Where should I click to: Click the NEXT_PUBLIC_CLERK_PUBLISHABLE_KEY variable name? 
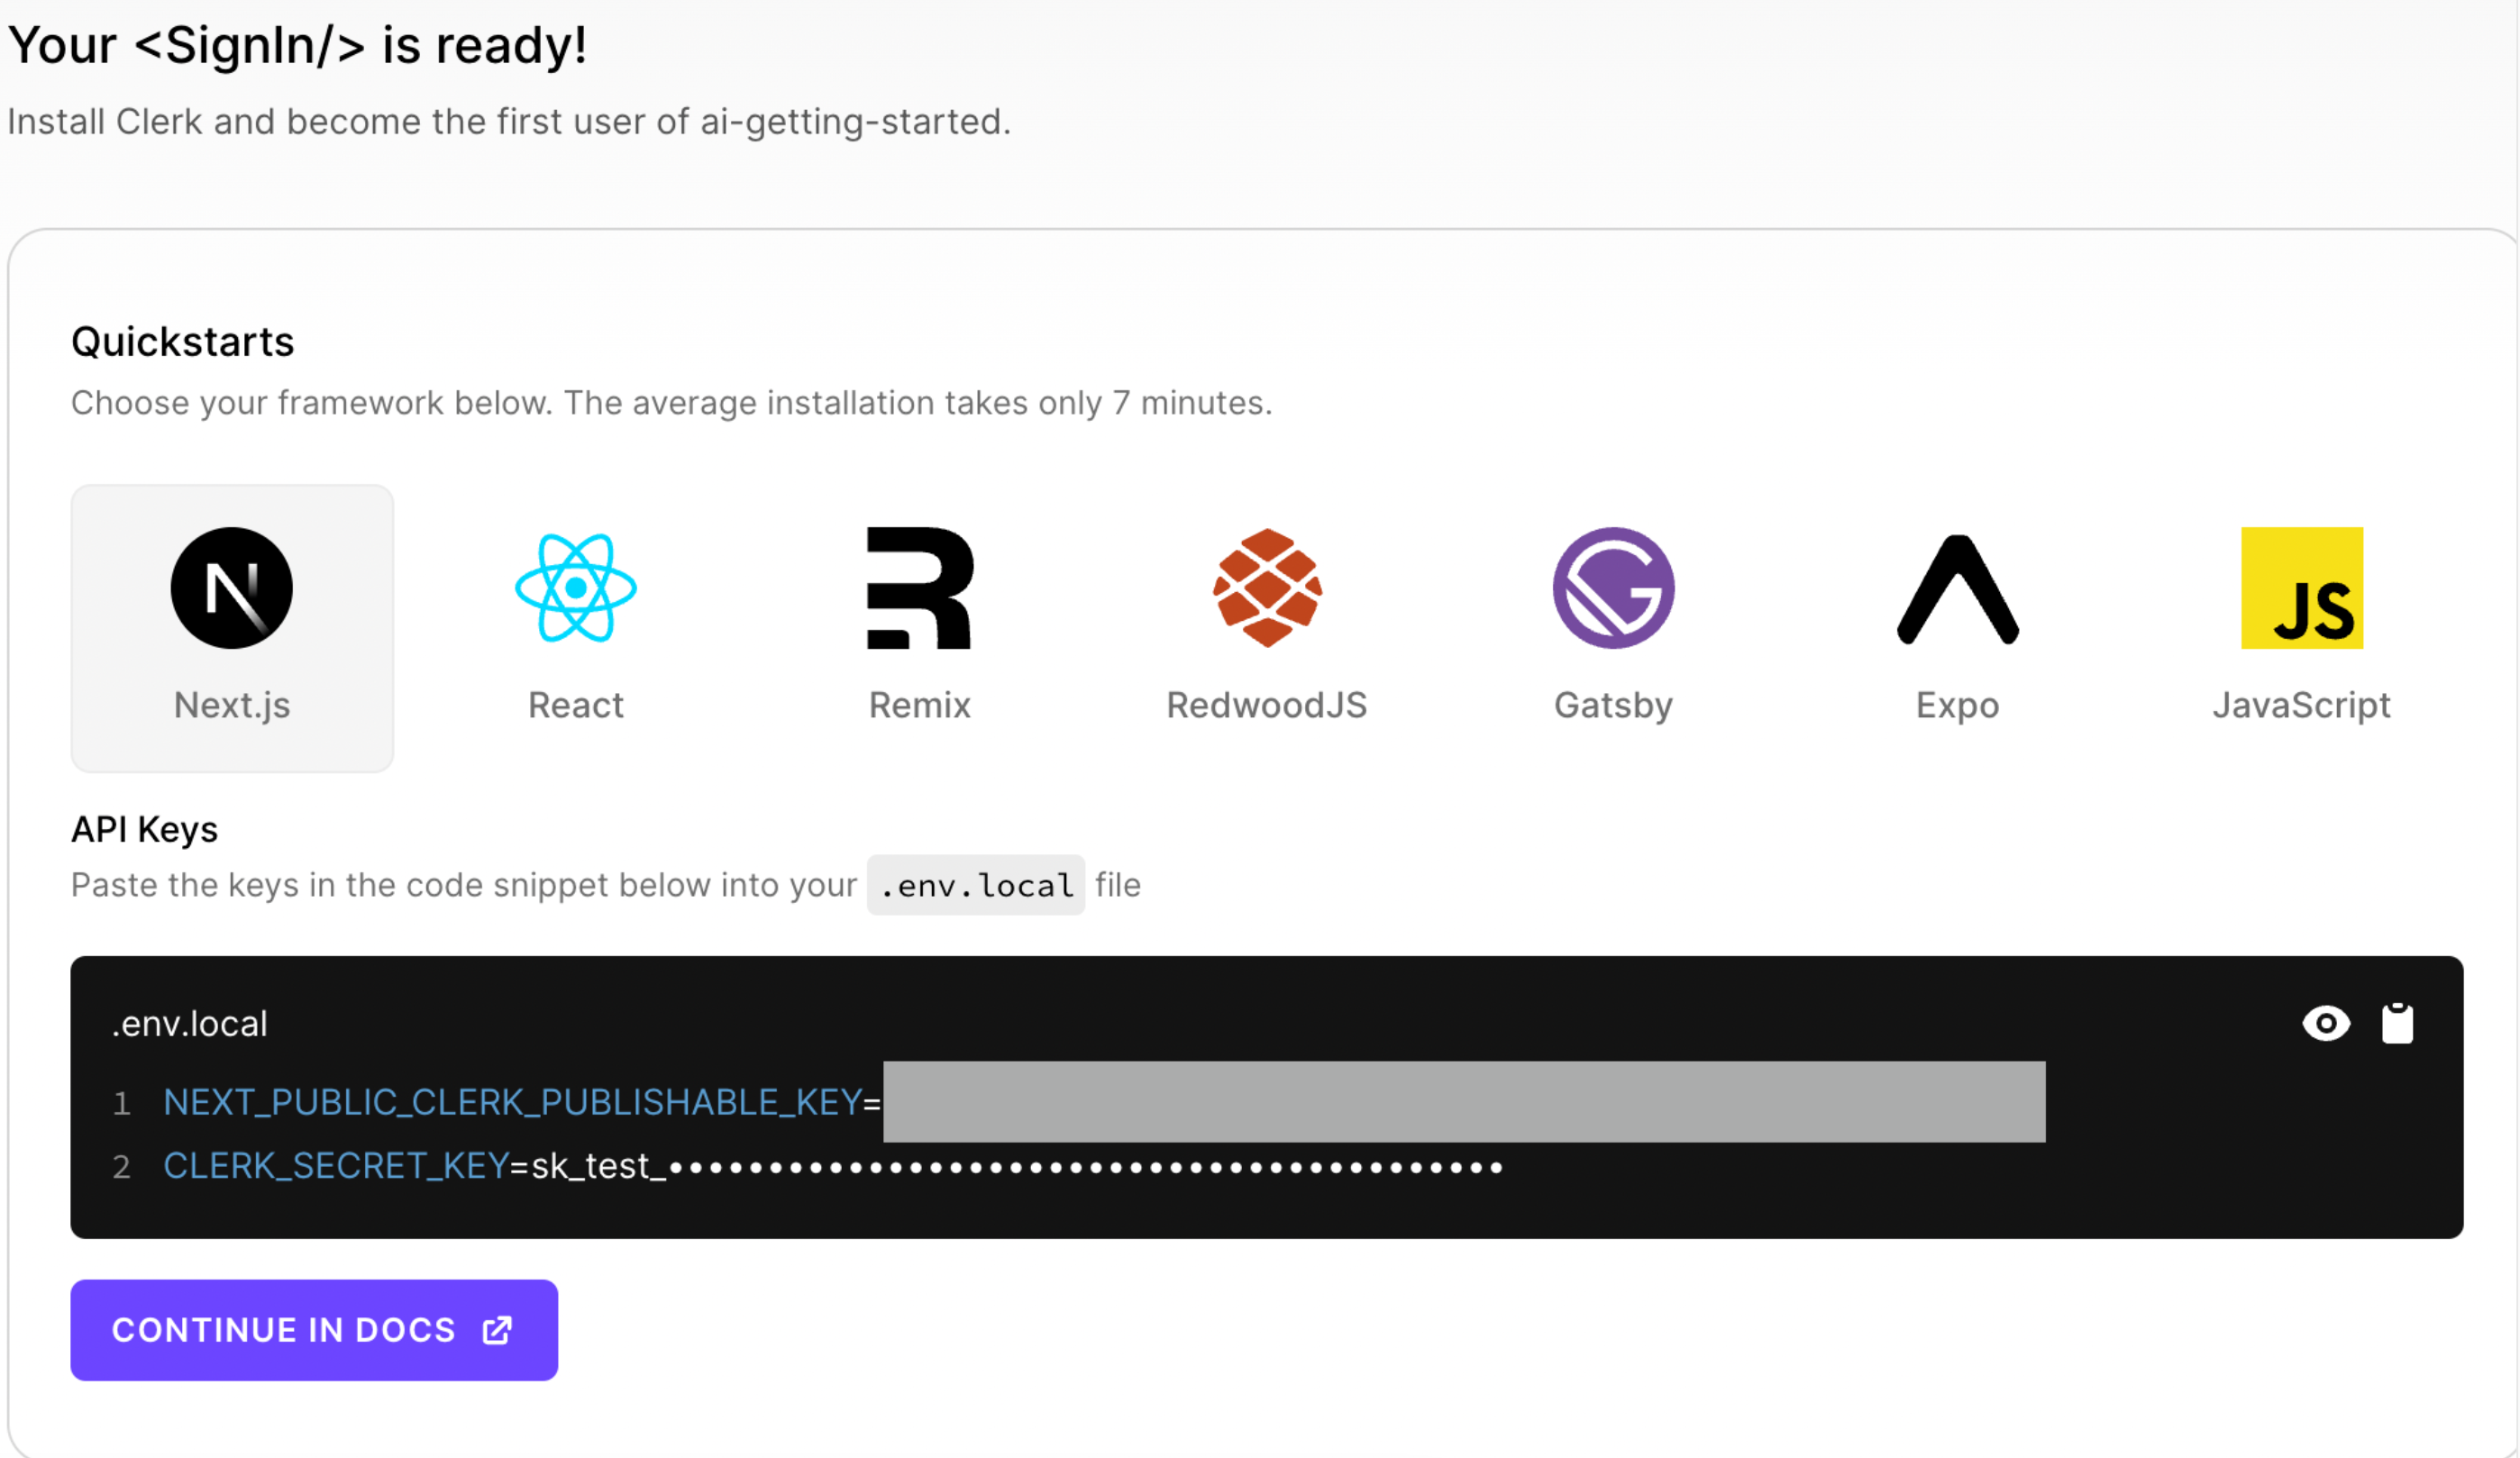tap(512, 1102)
